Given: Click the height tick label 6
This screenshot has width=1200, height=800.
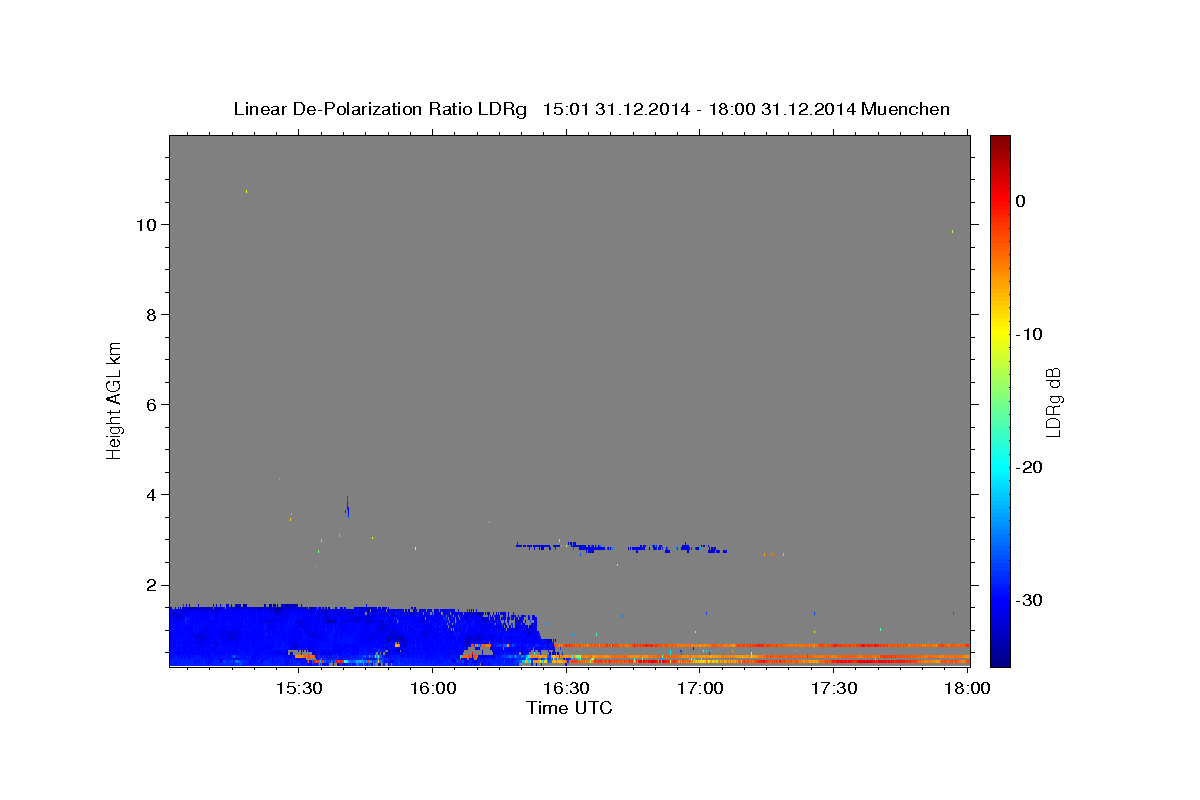Looking at the screenshot, I should (x=154, y=404).
